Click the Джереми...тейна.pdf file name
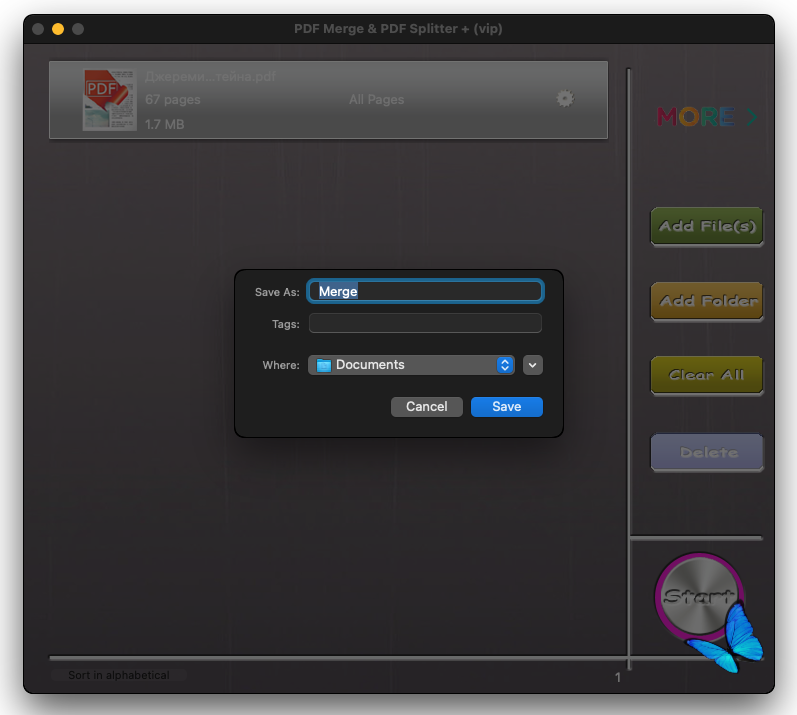 pyautogui.click(x=210, y=77)
